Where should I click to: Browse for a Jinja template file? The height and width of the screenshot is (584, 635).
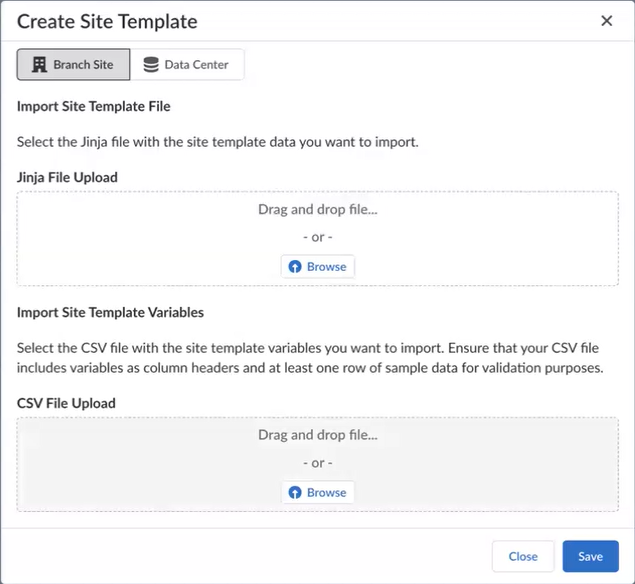click(x=317, y=267)
